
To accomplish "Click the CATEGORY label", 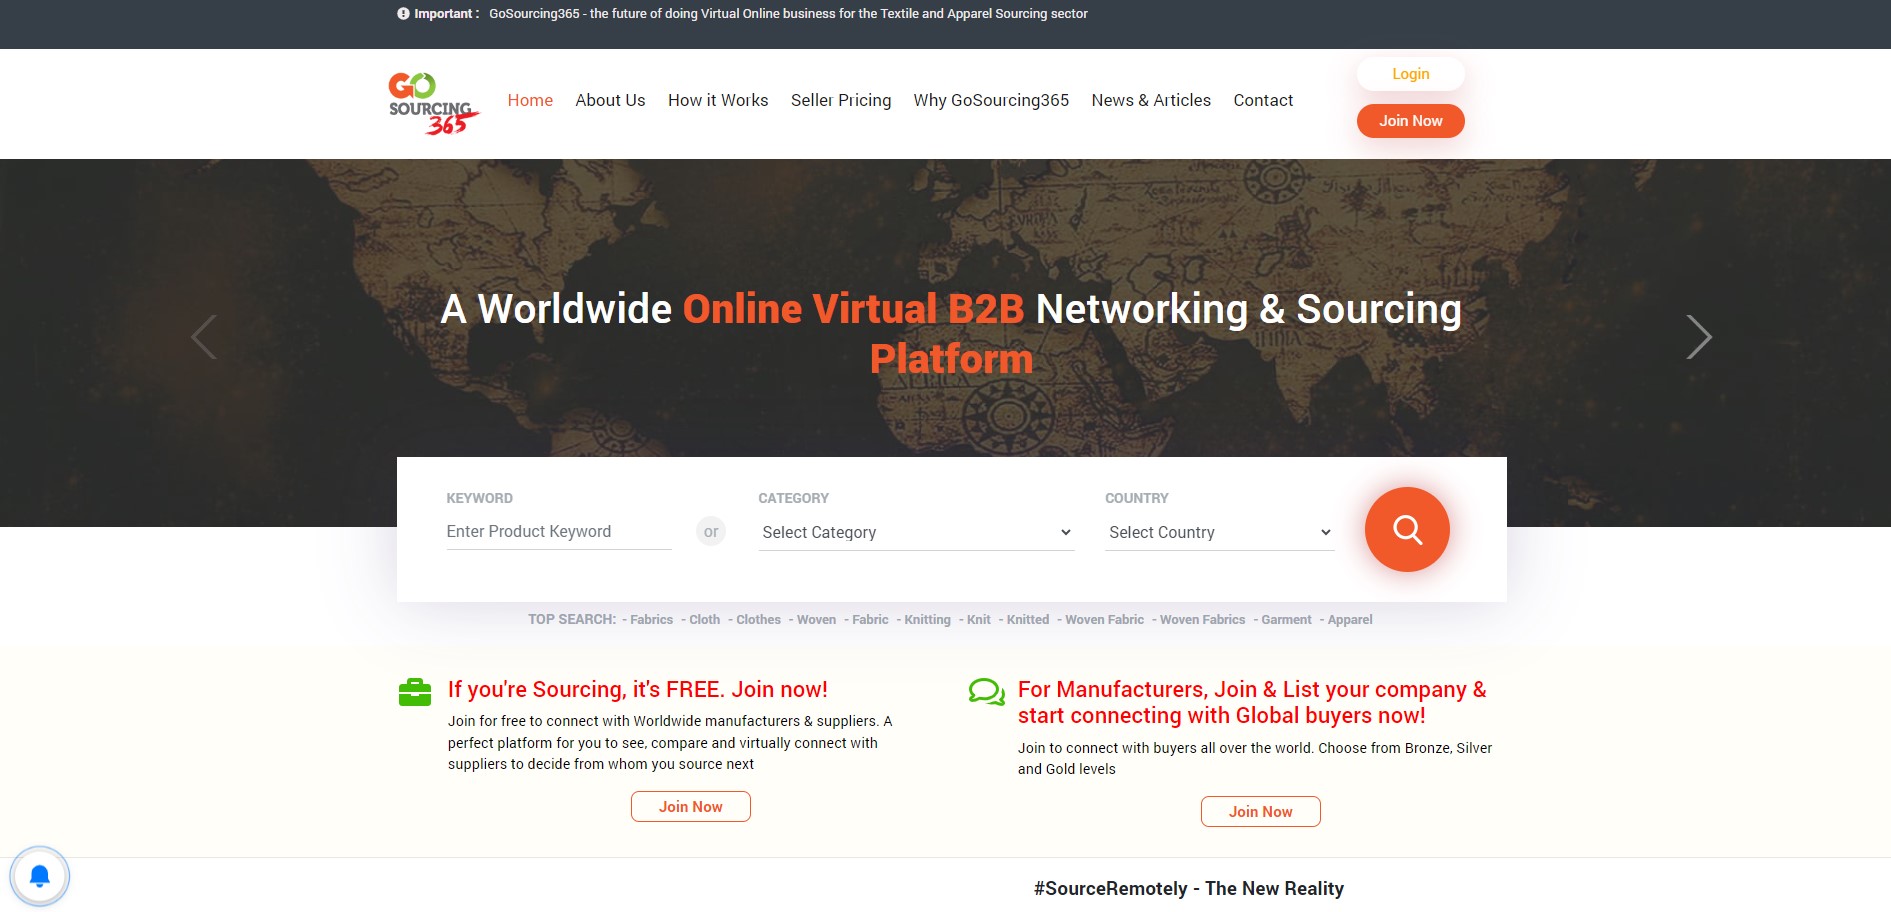I will [794, 498].
